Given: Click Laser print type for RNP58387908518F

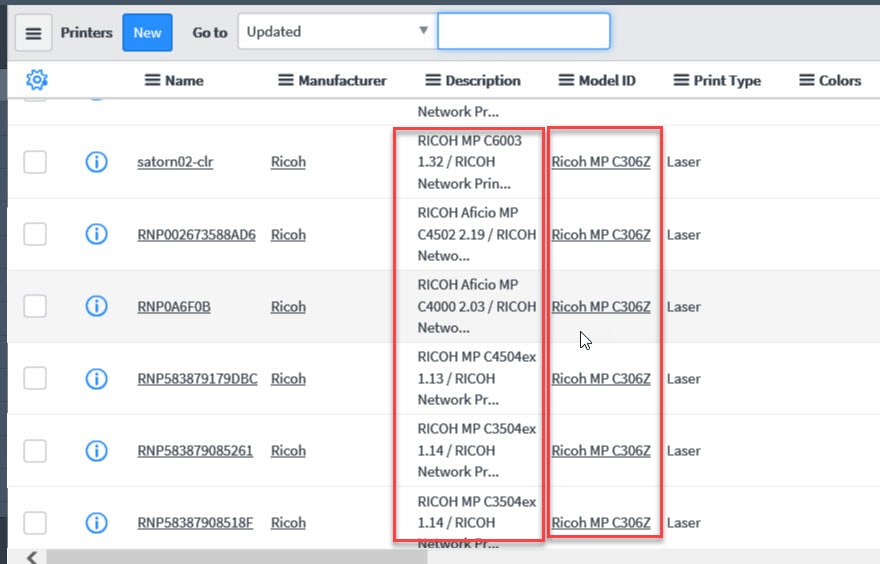Looking at the screenshot, I should click(x=684, y=523).
